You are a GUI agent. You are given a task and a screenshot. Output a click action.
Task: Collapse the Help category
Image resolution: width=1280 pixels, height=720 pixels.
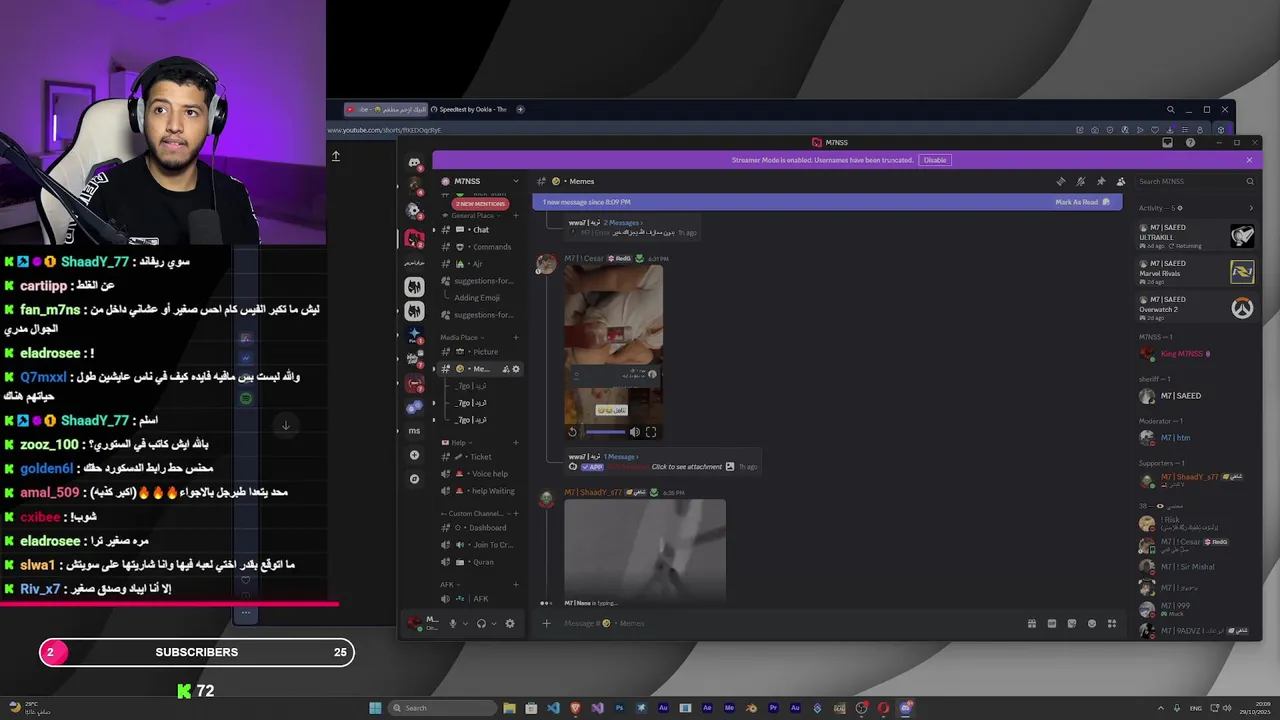coord(455,442)
